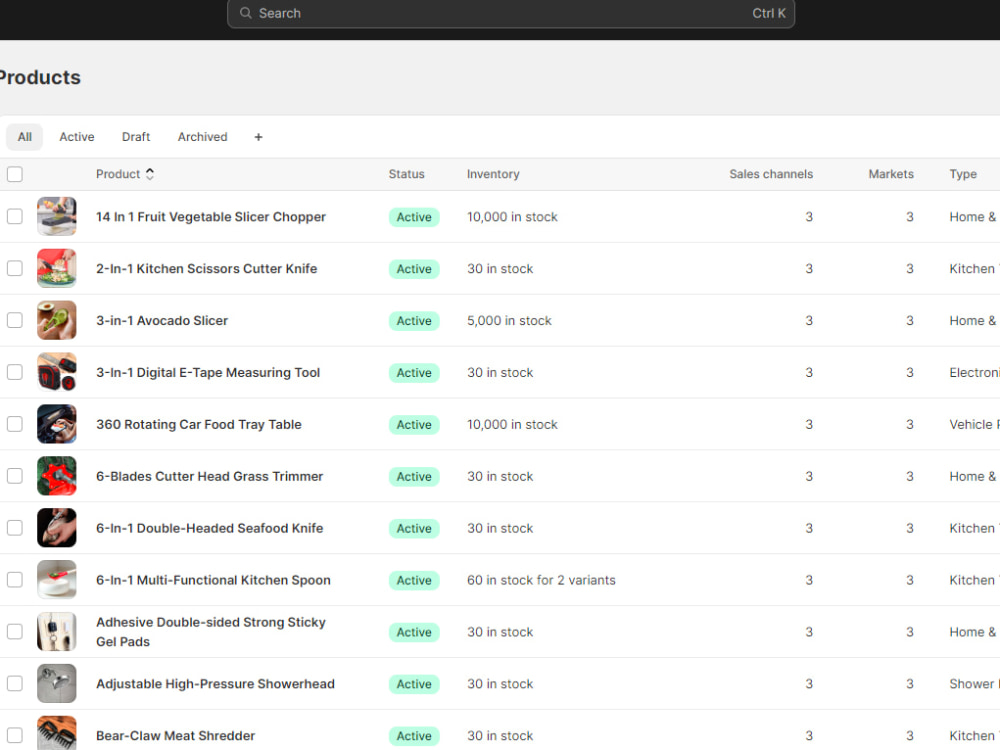Switch to the Active tab
This screenshot has width=1000, height=750.
(77, 137)
